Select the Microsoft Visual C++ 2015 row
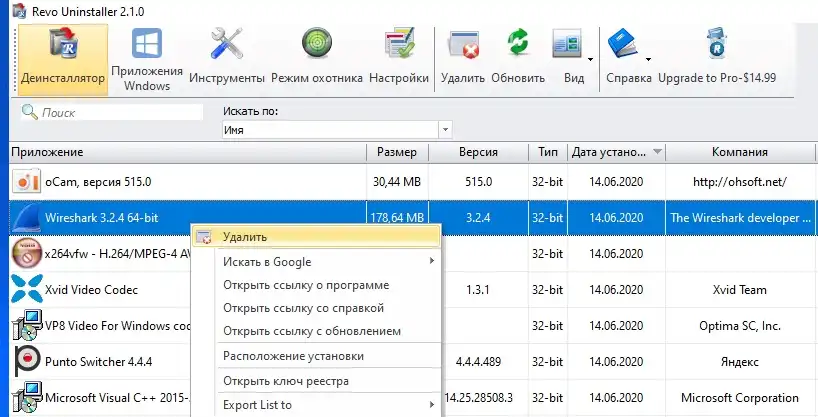Viewport: 818px width, 417px height. pos(413,398)
